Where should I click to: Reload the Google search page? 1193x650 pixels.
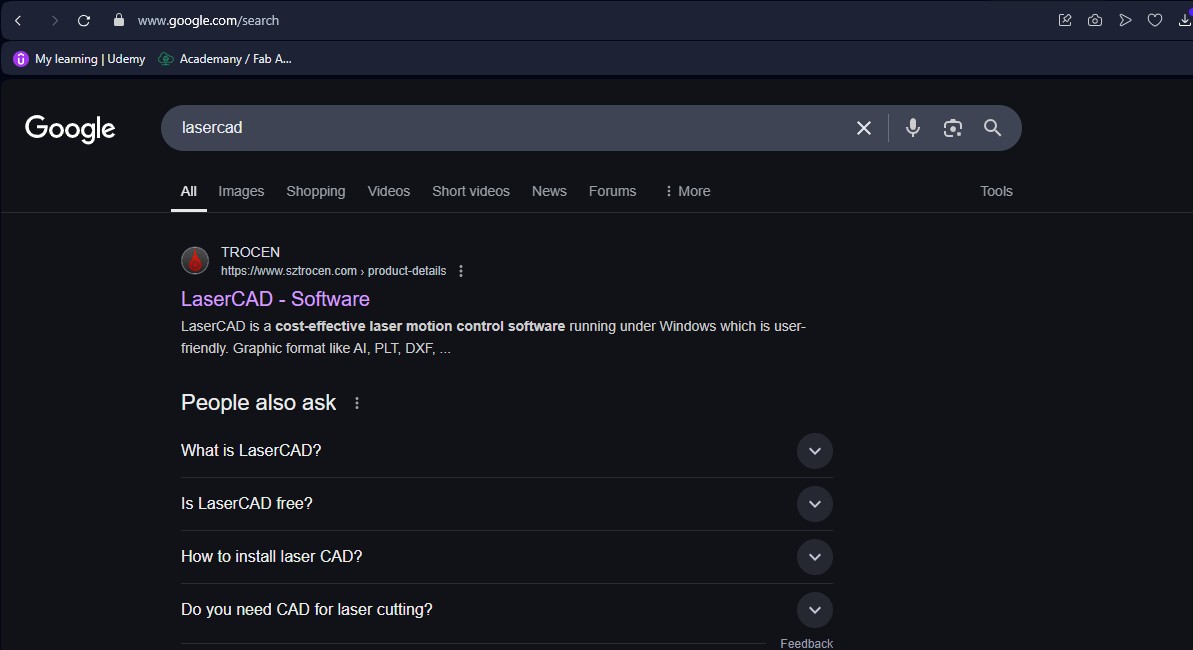coord(84,21)
